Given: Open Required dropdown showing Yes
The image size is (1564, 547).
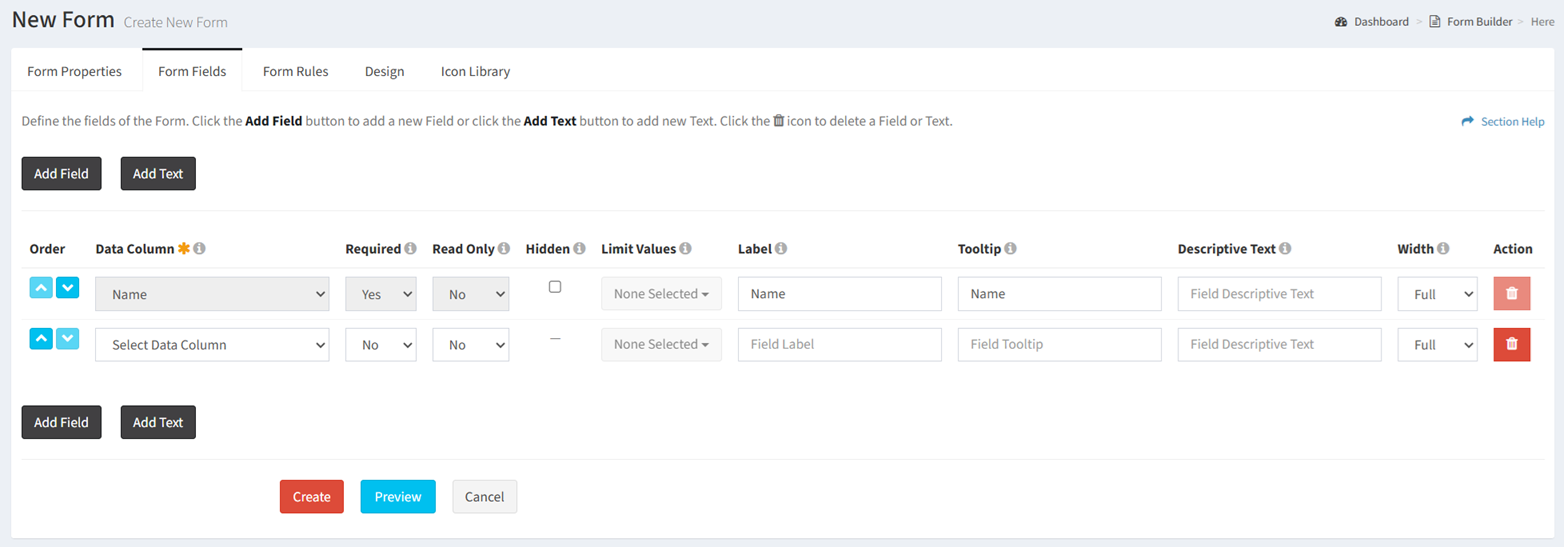Looking at the screenshot, I should click(381, 294).
